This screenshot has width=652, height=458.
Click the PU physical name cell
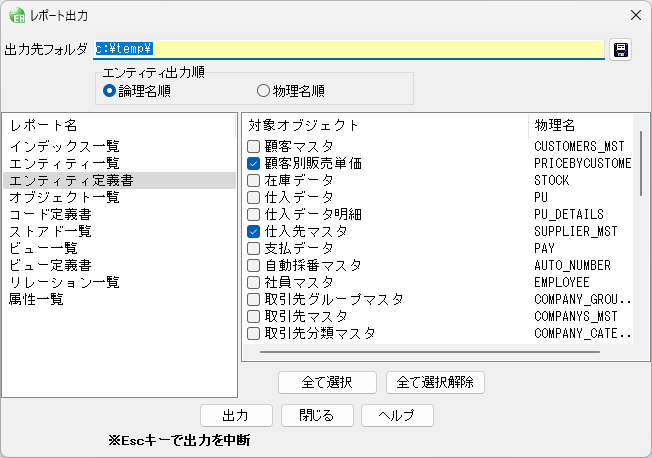point(541,197)
